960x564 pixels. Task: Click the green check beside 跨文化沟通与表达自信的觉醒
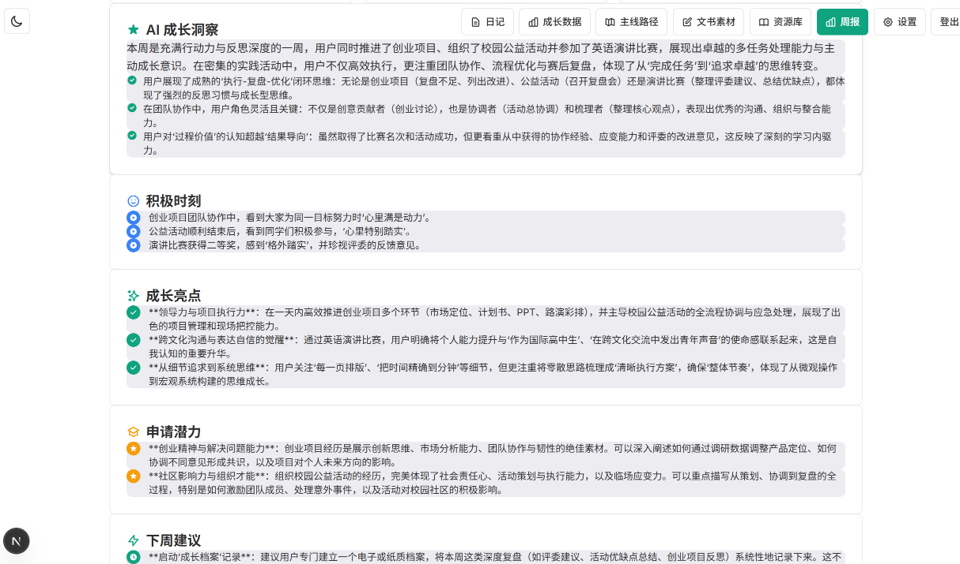click(133, 340)
